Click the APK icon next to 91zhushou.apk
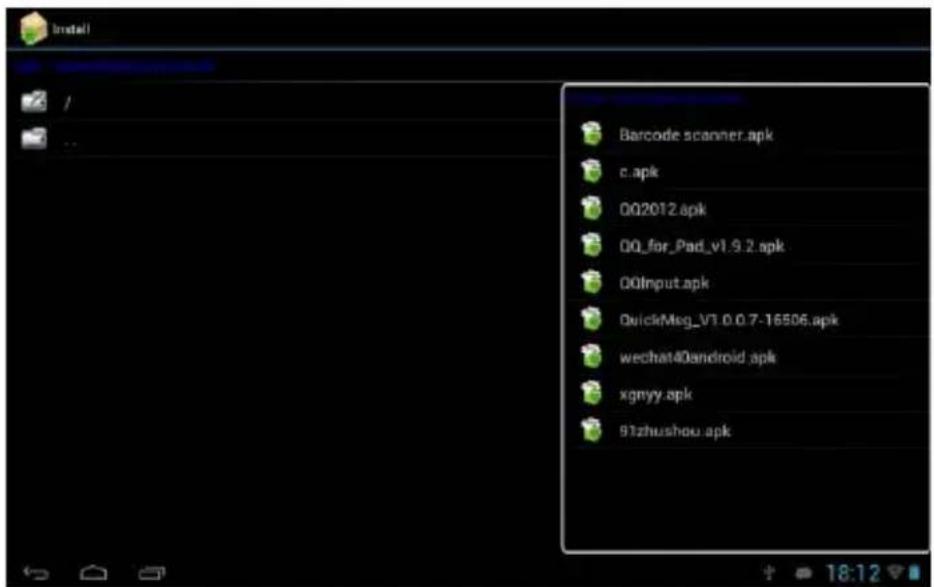The image size is (934, 587). [591, 430]
